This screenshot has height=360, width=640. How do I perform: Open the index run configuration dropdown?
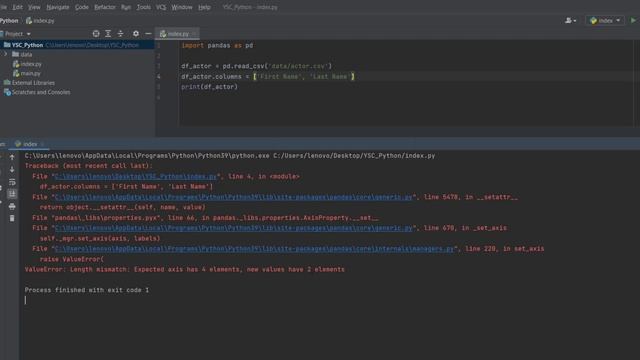coord(605,20)
